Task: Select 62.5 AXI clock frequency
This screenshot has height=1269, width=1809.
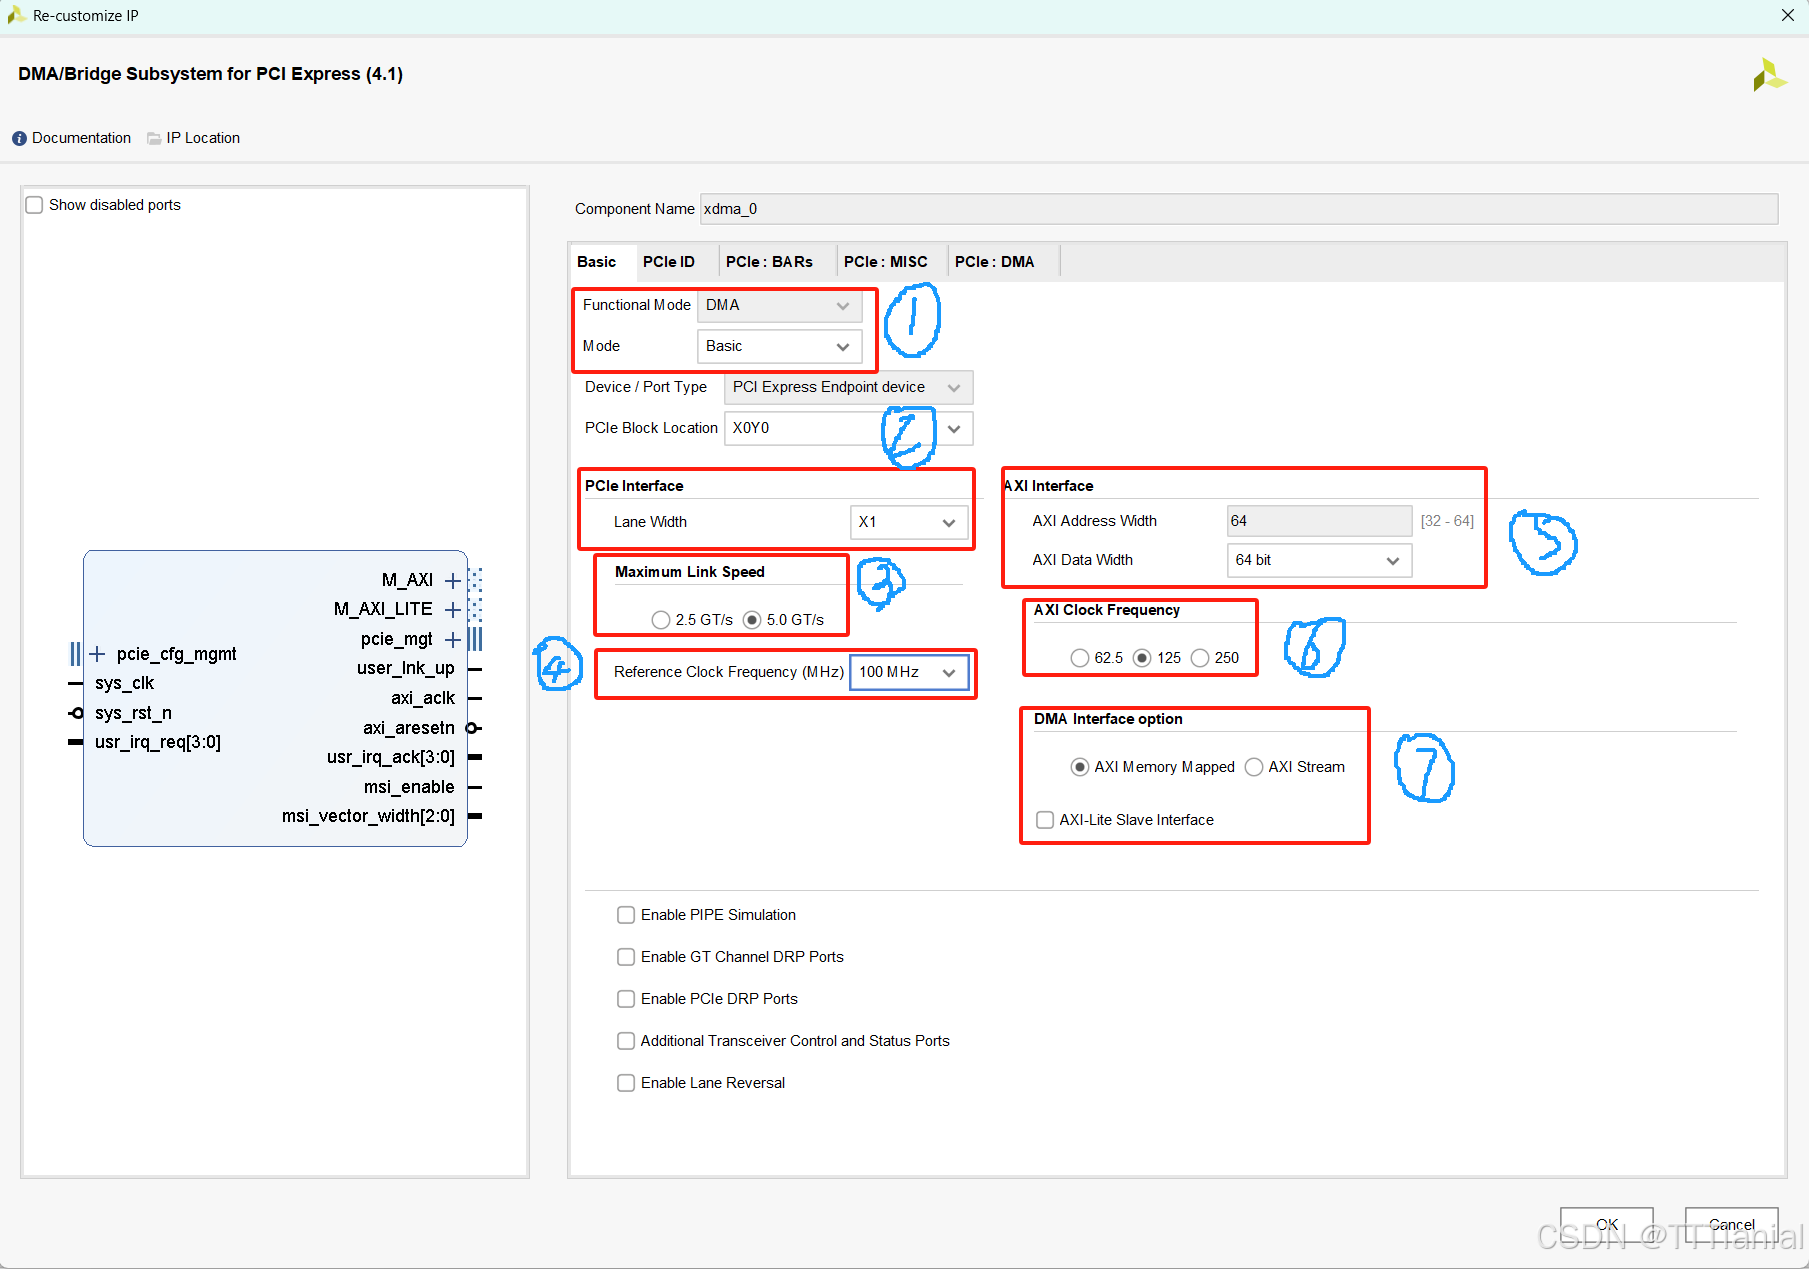Action: (x=1079, y=658)
